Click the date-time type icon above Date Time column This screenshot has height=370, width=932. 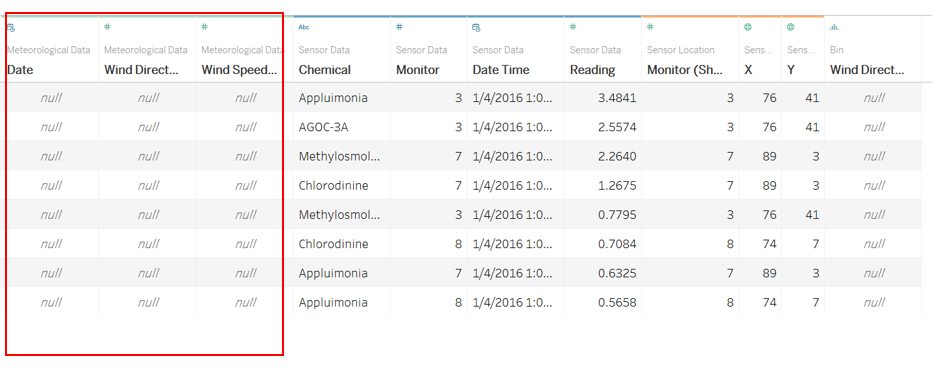pyautogui.click(x=476, y=27)
